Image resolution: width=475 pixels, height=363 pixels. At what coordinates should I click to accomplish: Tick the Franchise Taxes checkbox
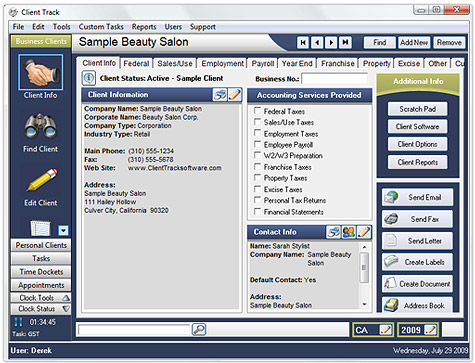(257, 167)
